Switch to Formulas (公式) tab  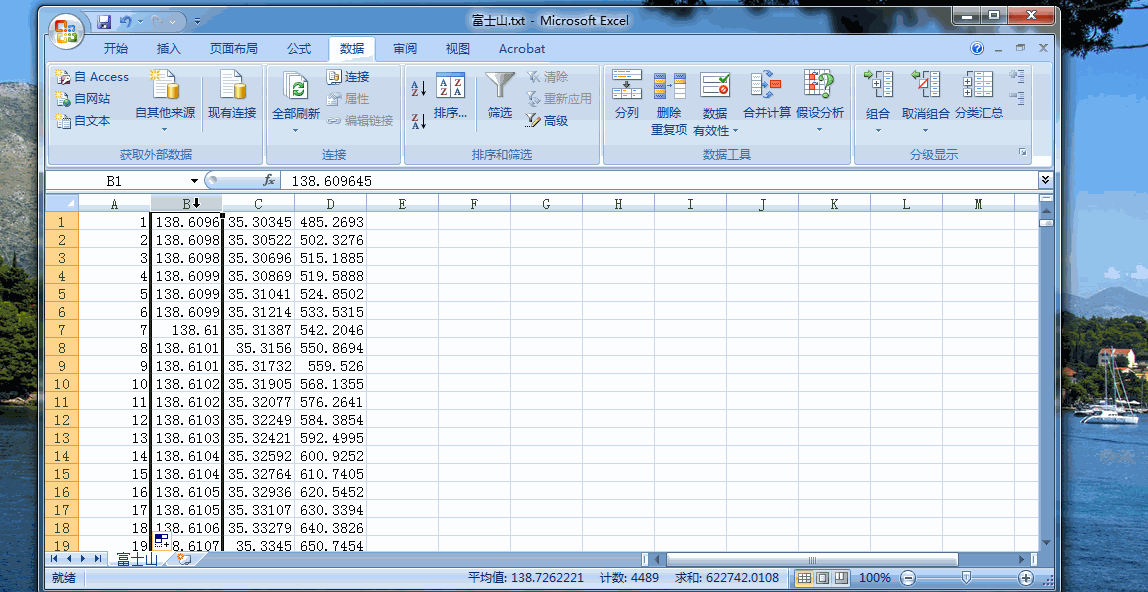[x=299, y=49]
